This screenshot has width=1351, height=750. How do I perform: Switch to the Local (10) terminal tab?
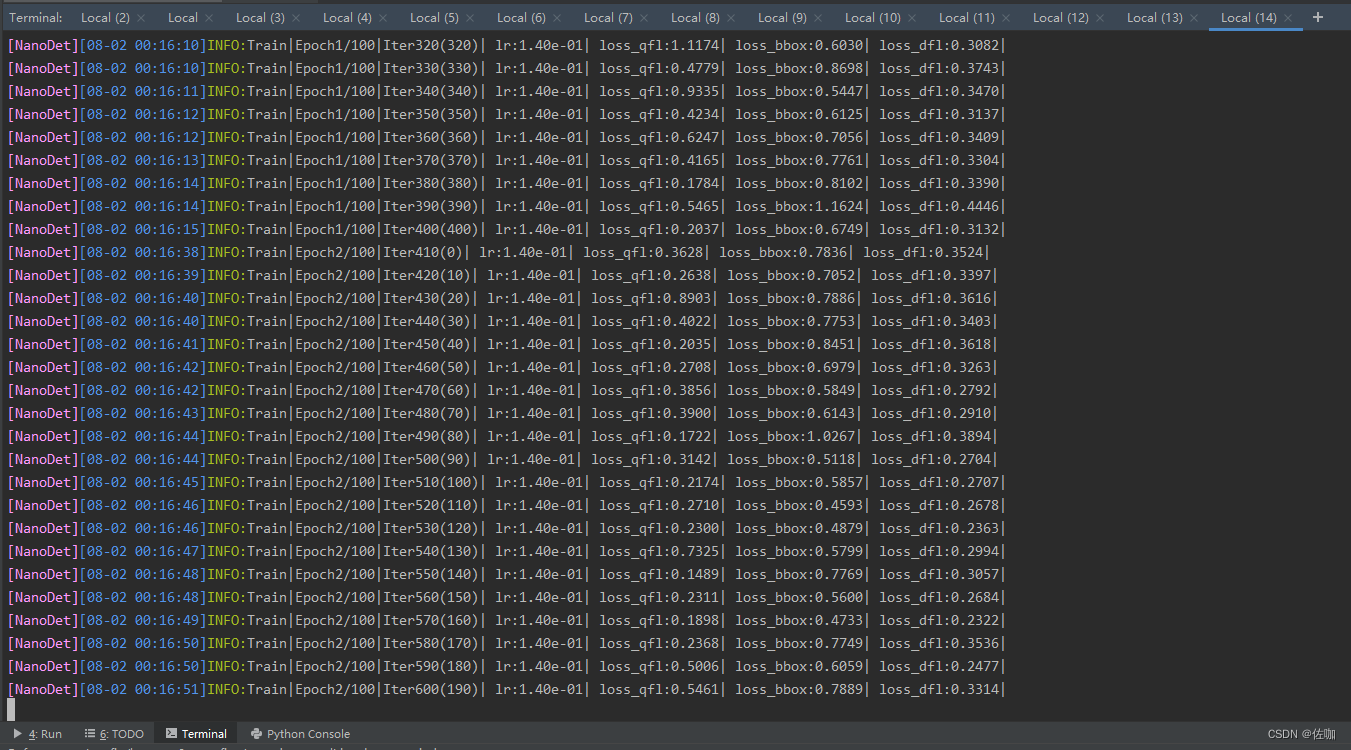[x=873, y=18]
